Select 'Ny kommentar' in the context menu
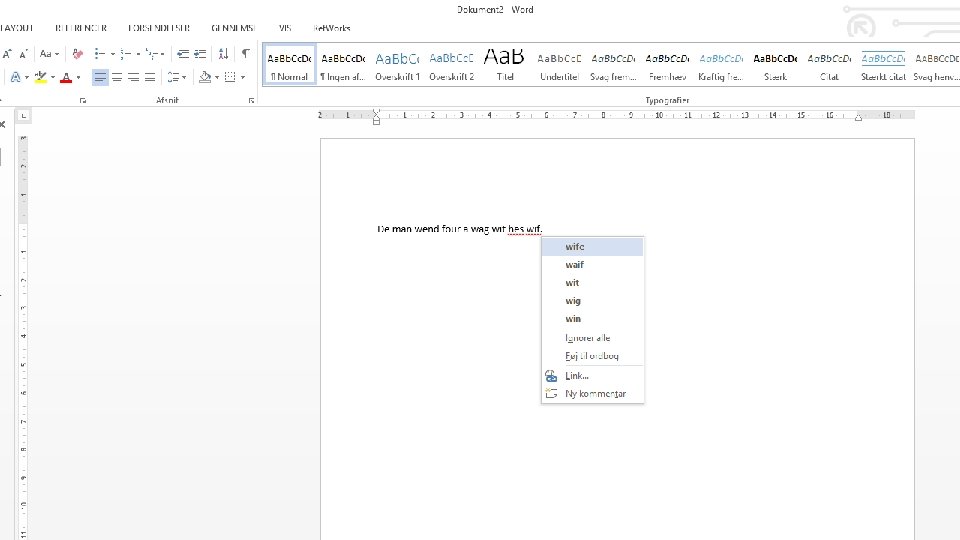This screenshot has width=960, height=540. [595, 394]
